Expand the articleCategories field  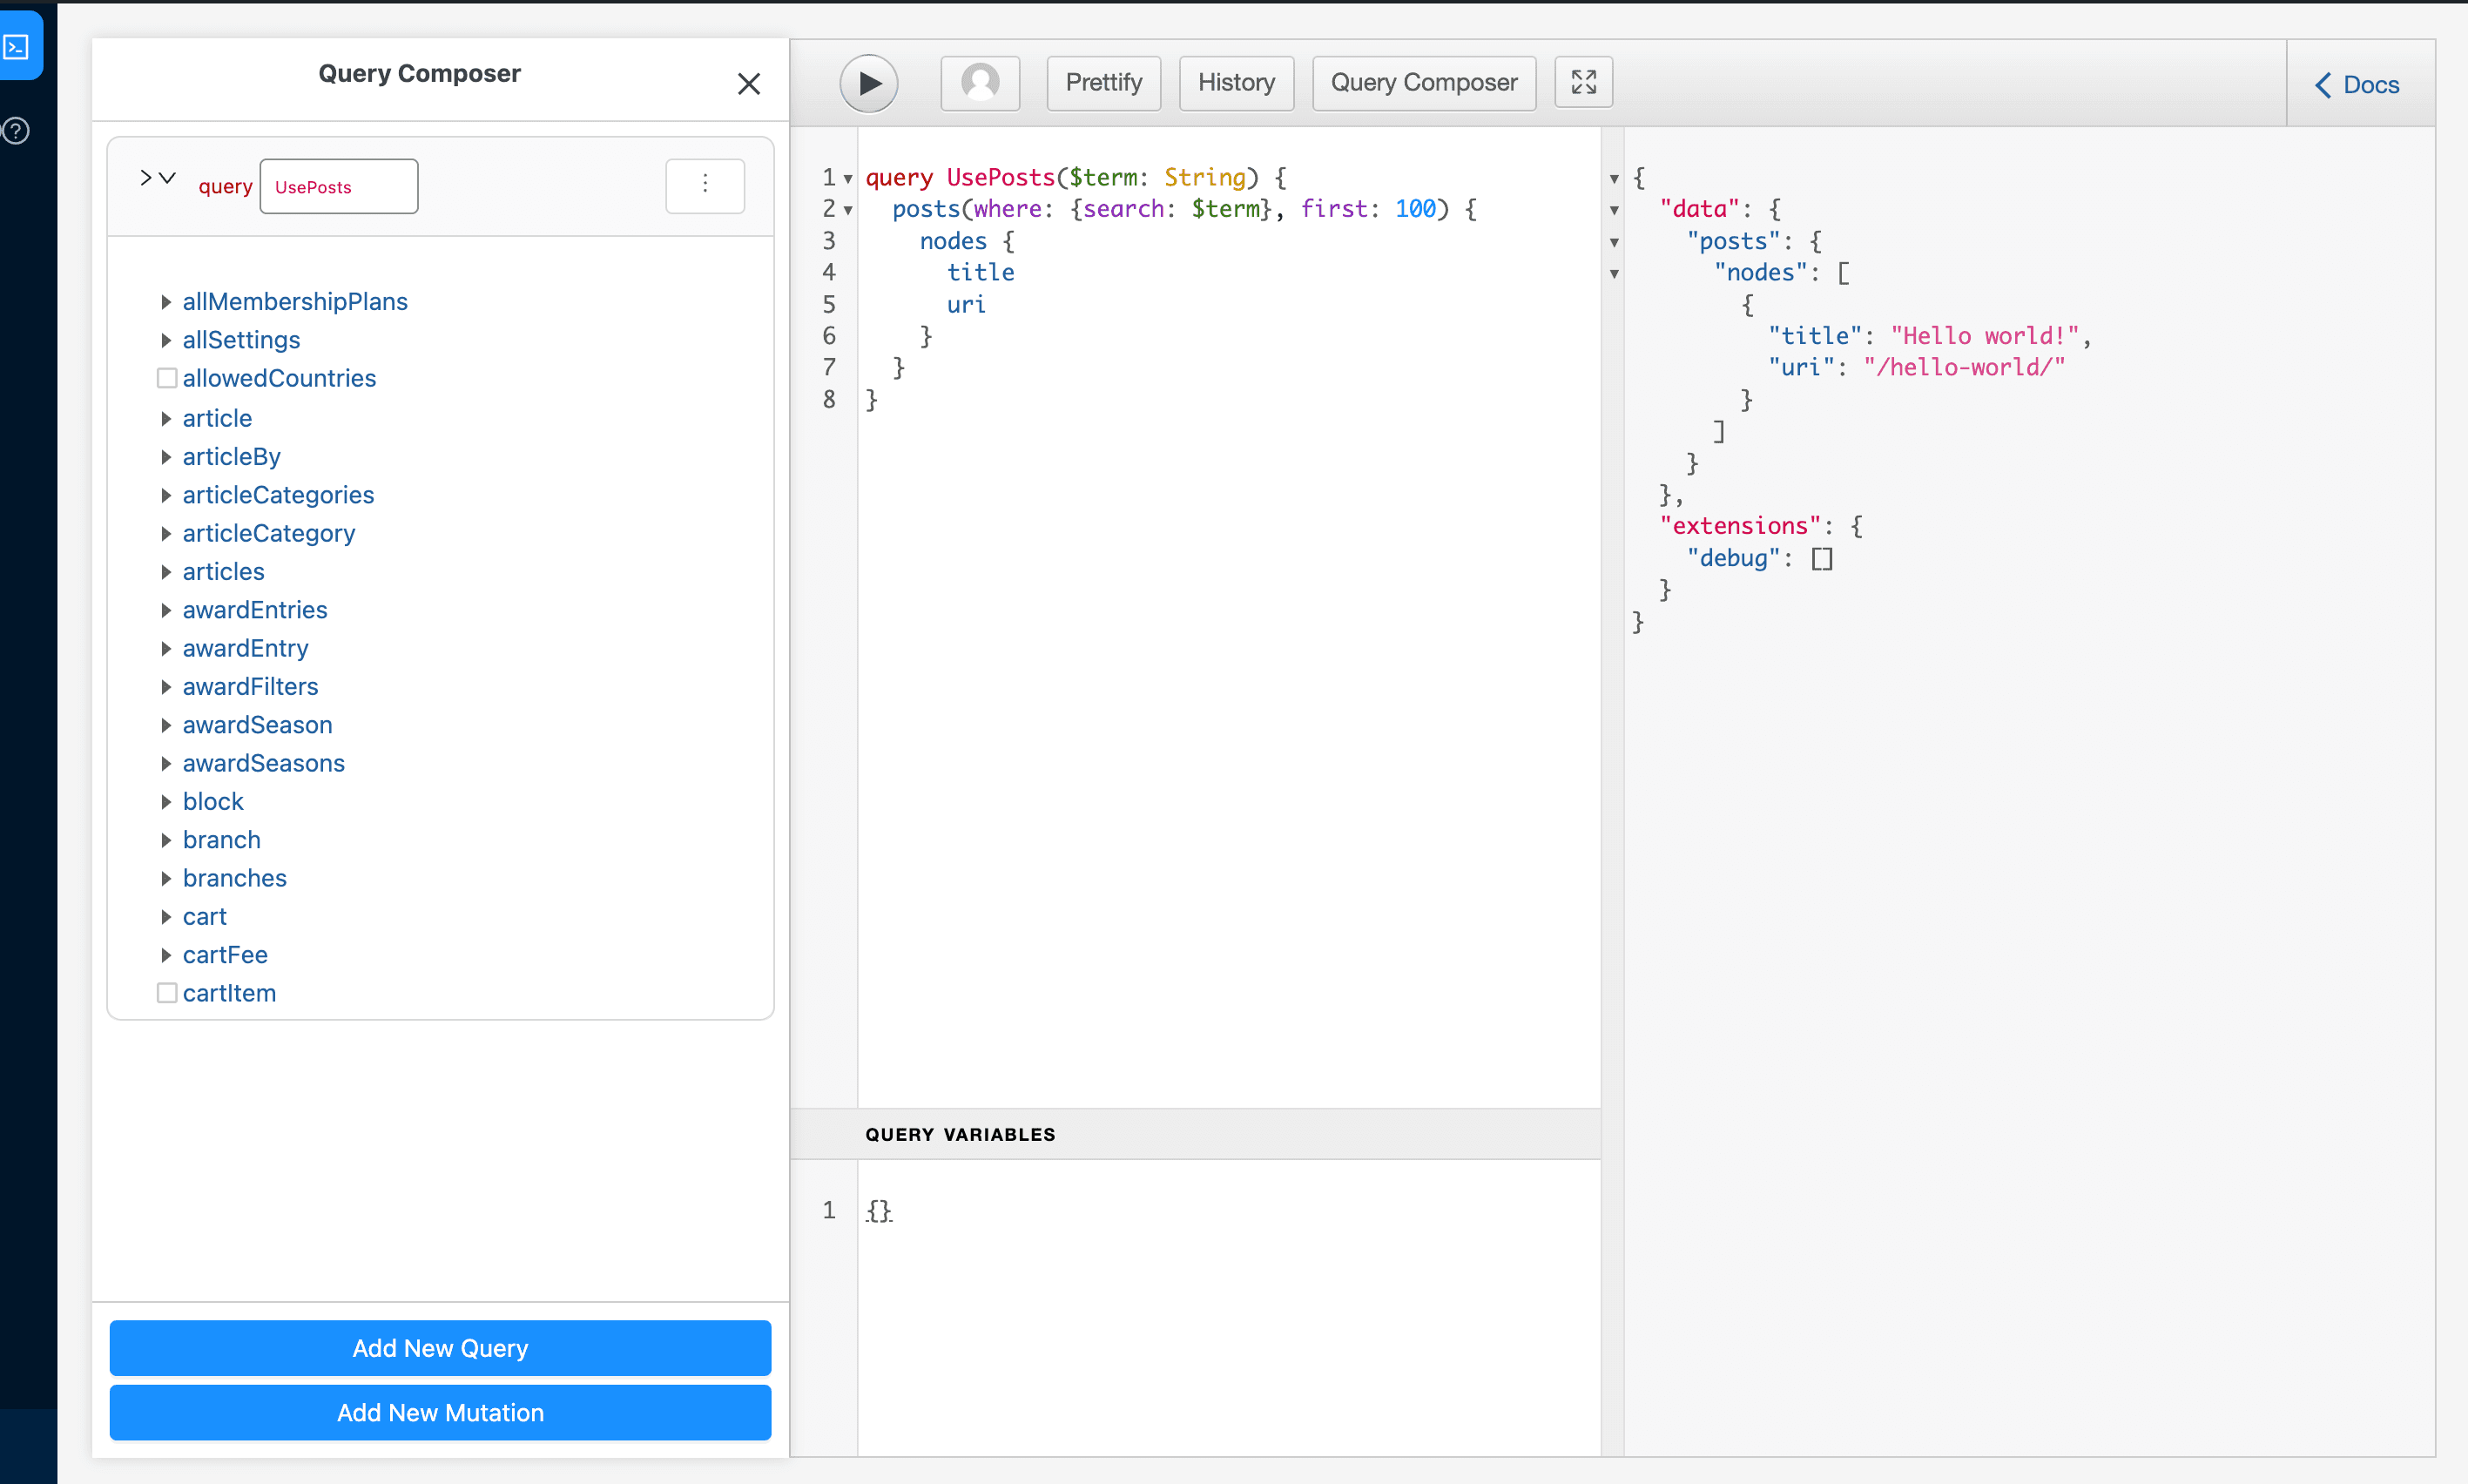click(x=167, y=495)
